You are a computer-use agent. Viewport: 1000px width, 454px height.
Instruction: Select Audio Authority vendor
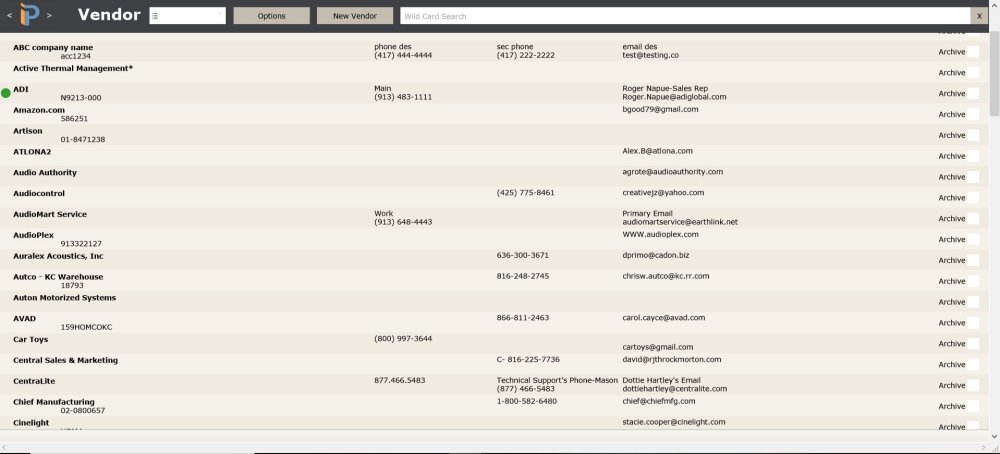(x=45, y=172)
